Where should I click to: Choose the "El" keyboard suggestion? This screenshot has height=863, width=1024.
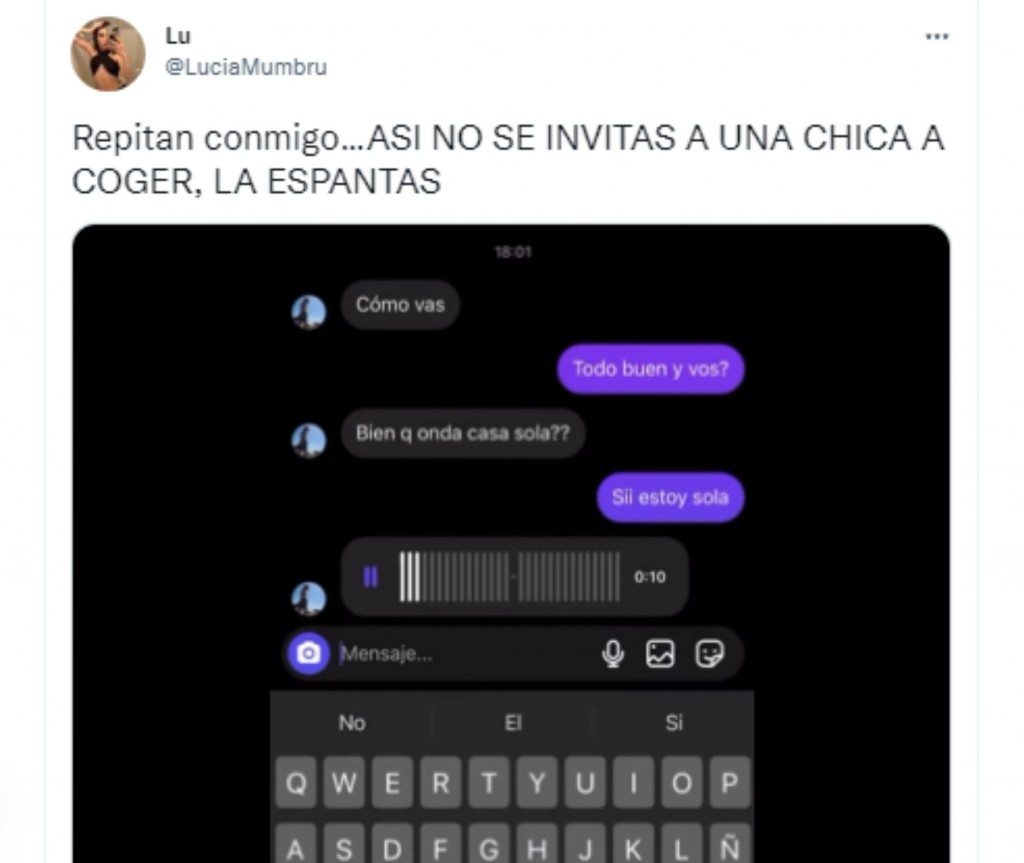tap(513, 723)
